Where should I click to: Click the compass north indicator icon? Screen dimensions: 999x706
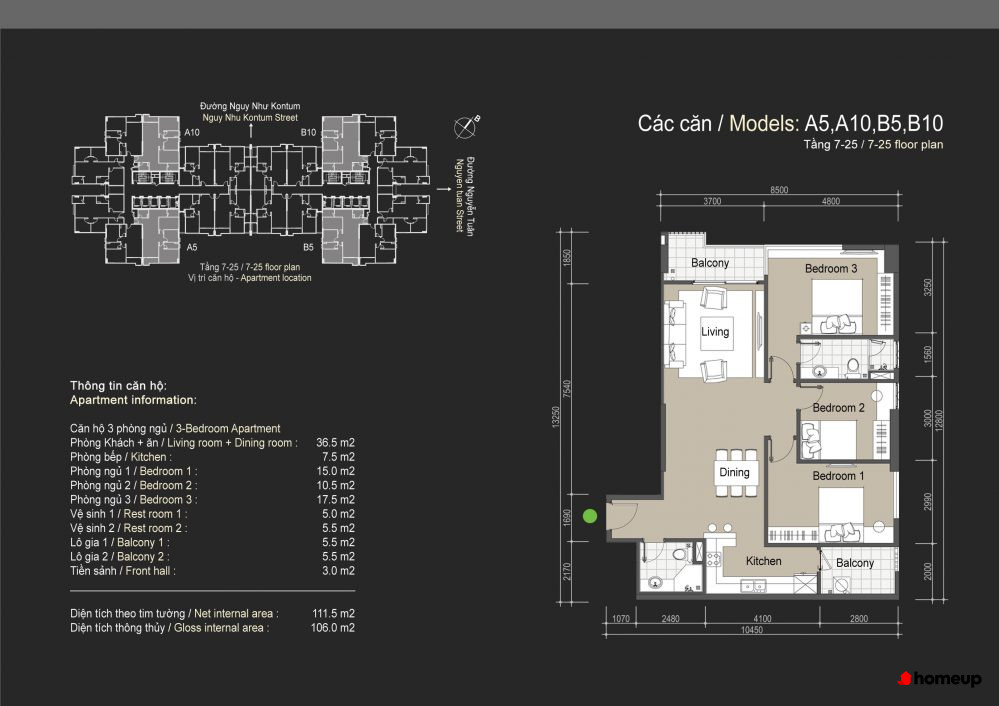(466, 127)
